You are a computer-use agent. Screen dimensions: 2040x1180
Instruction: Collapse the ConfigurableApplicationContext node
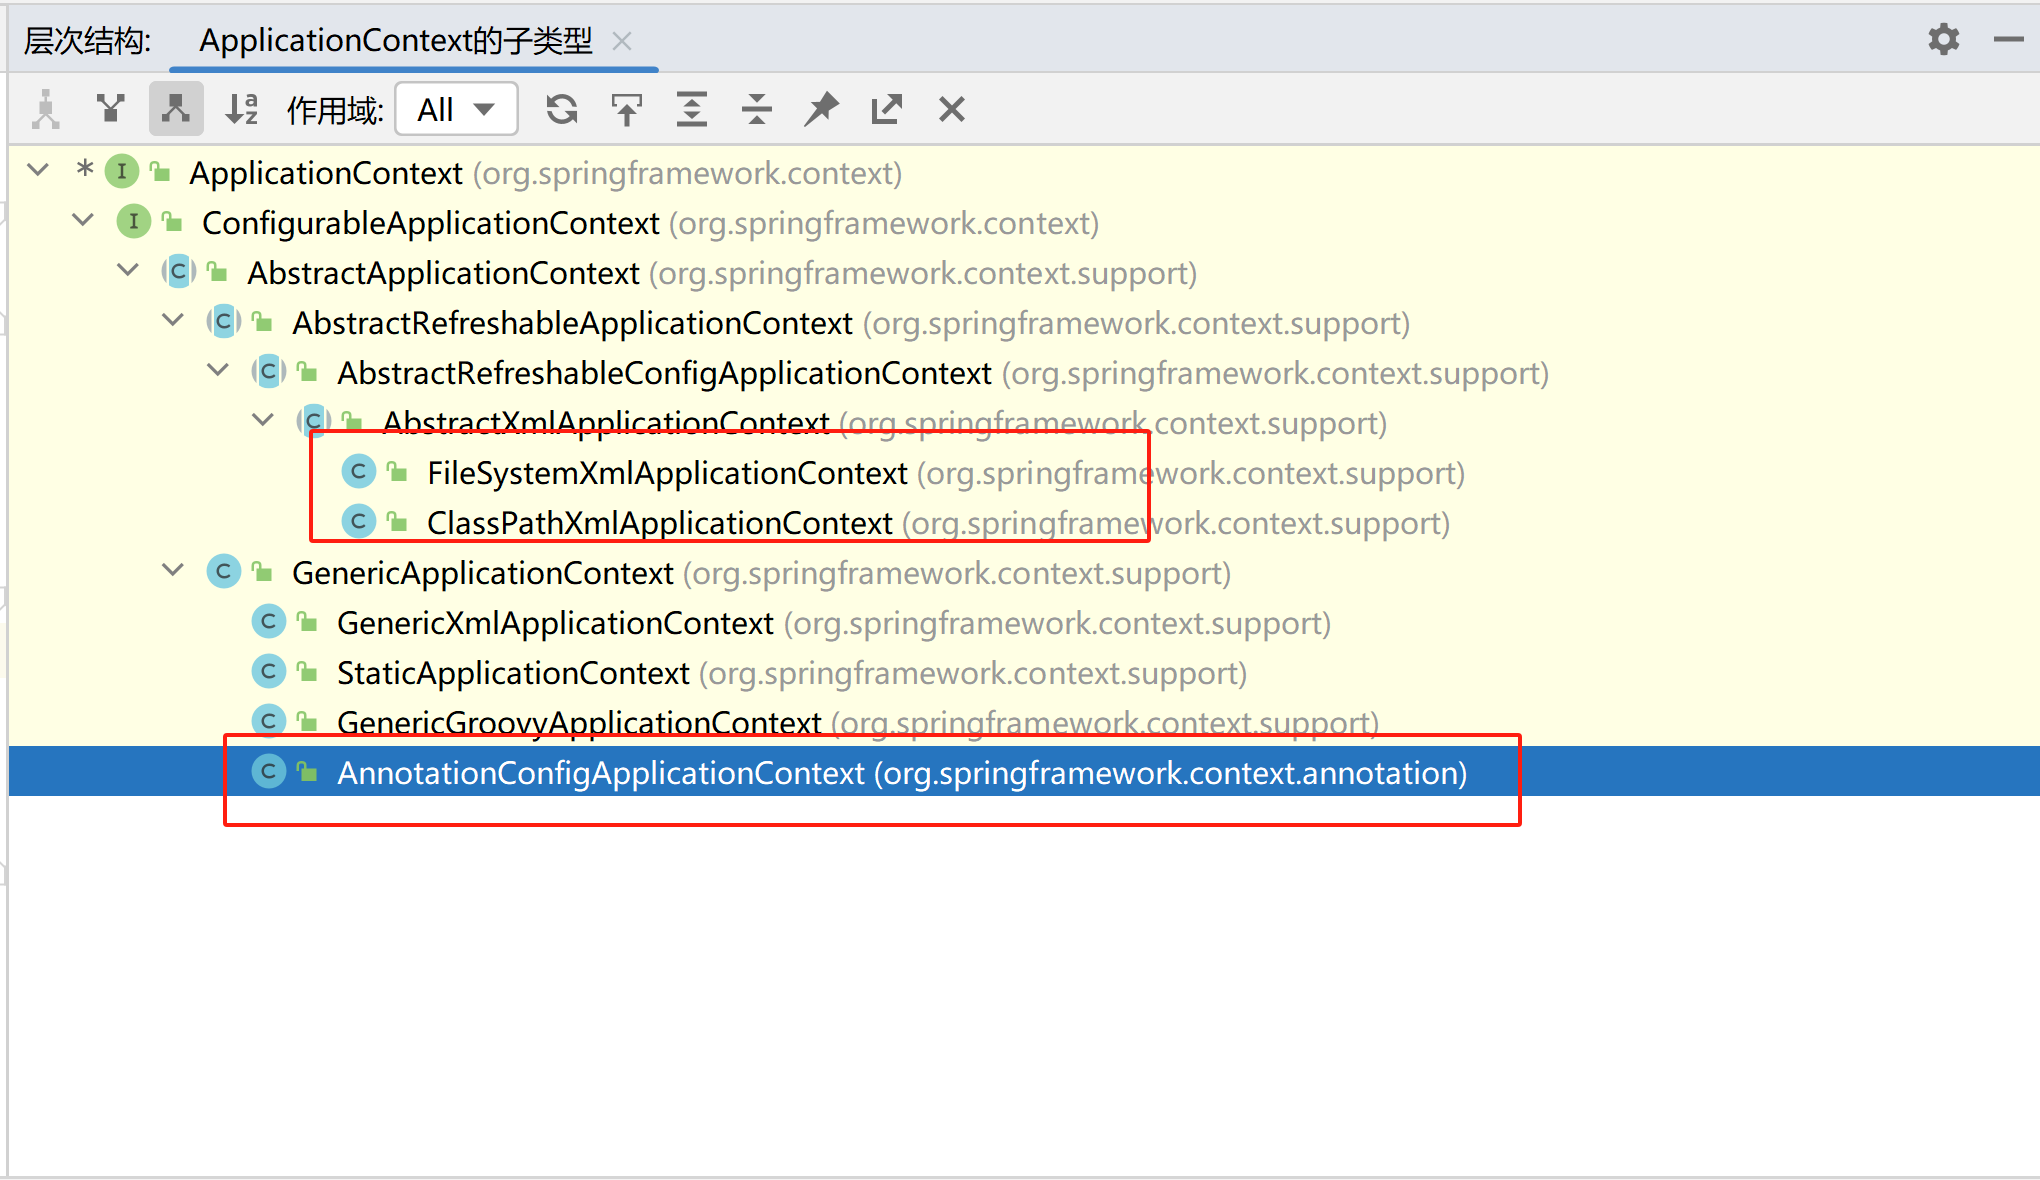[x=83, y=220]
